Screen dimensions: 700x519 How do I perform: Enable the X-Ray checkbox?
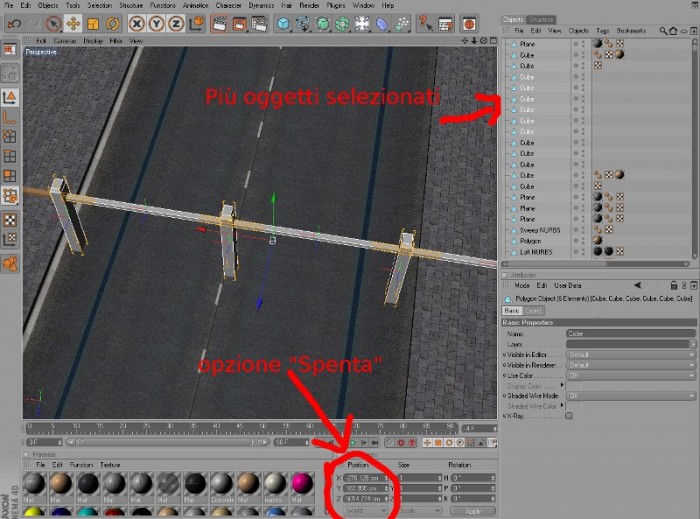[x=569, y=416]
